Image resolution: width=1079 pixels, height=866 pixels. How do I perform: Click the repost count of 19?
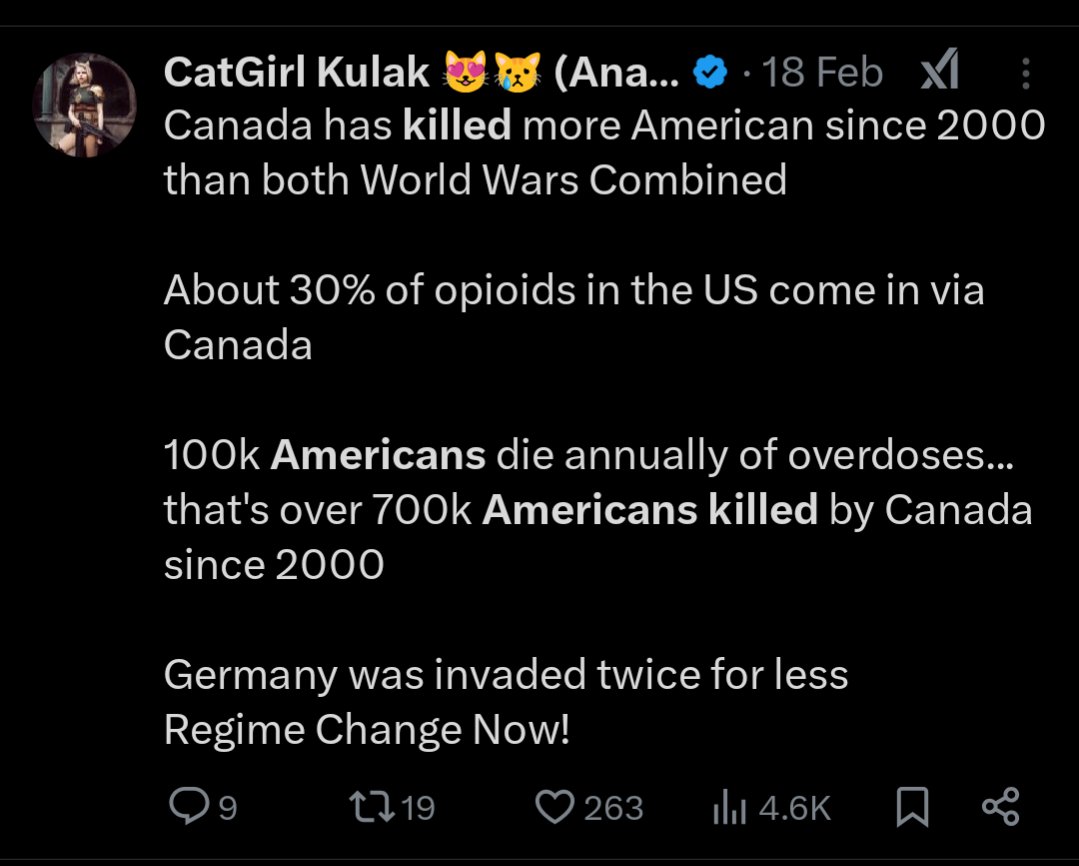pyautogui.click(x=418, y=808)
